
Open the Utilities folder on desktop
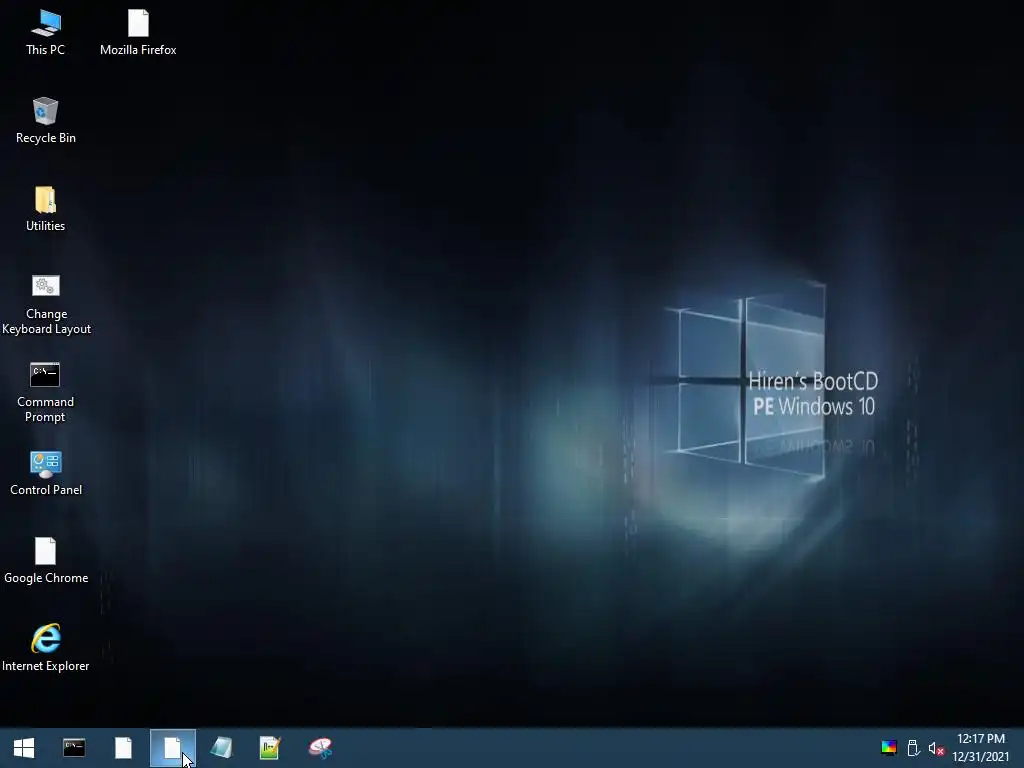[x=46, y=209]
